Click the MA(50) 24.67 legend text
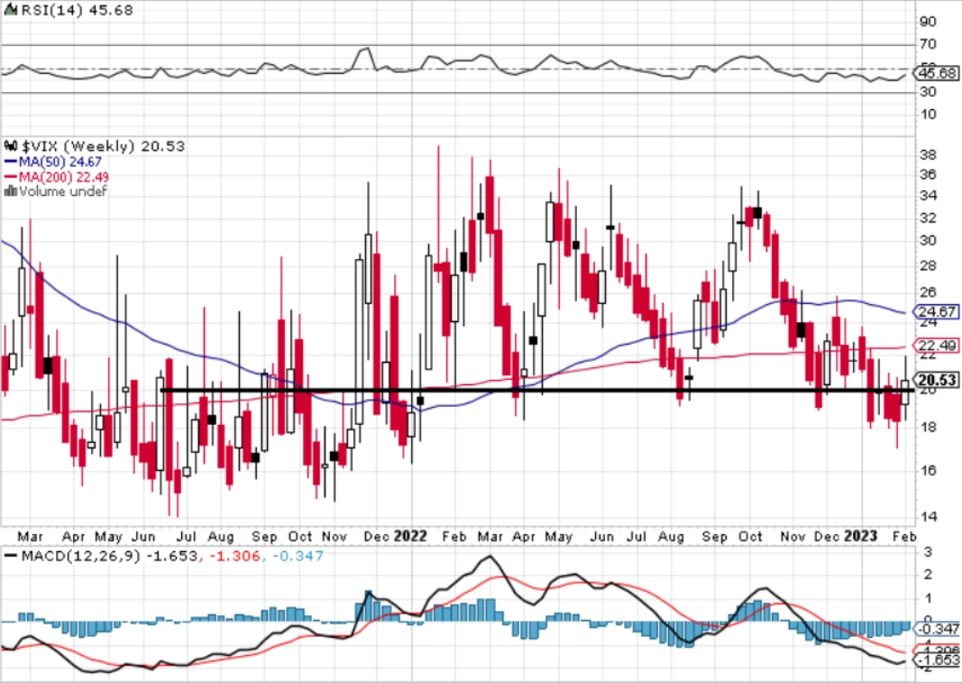This screenshot has height=683, width=962. (60, 162)
